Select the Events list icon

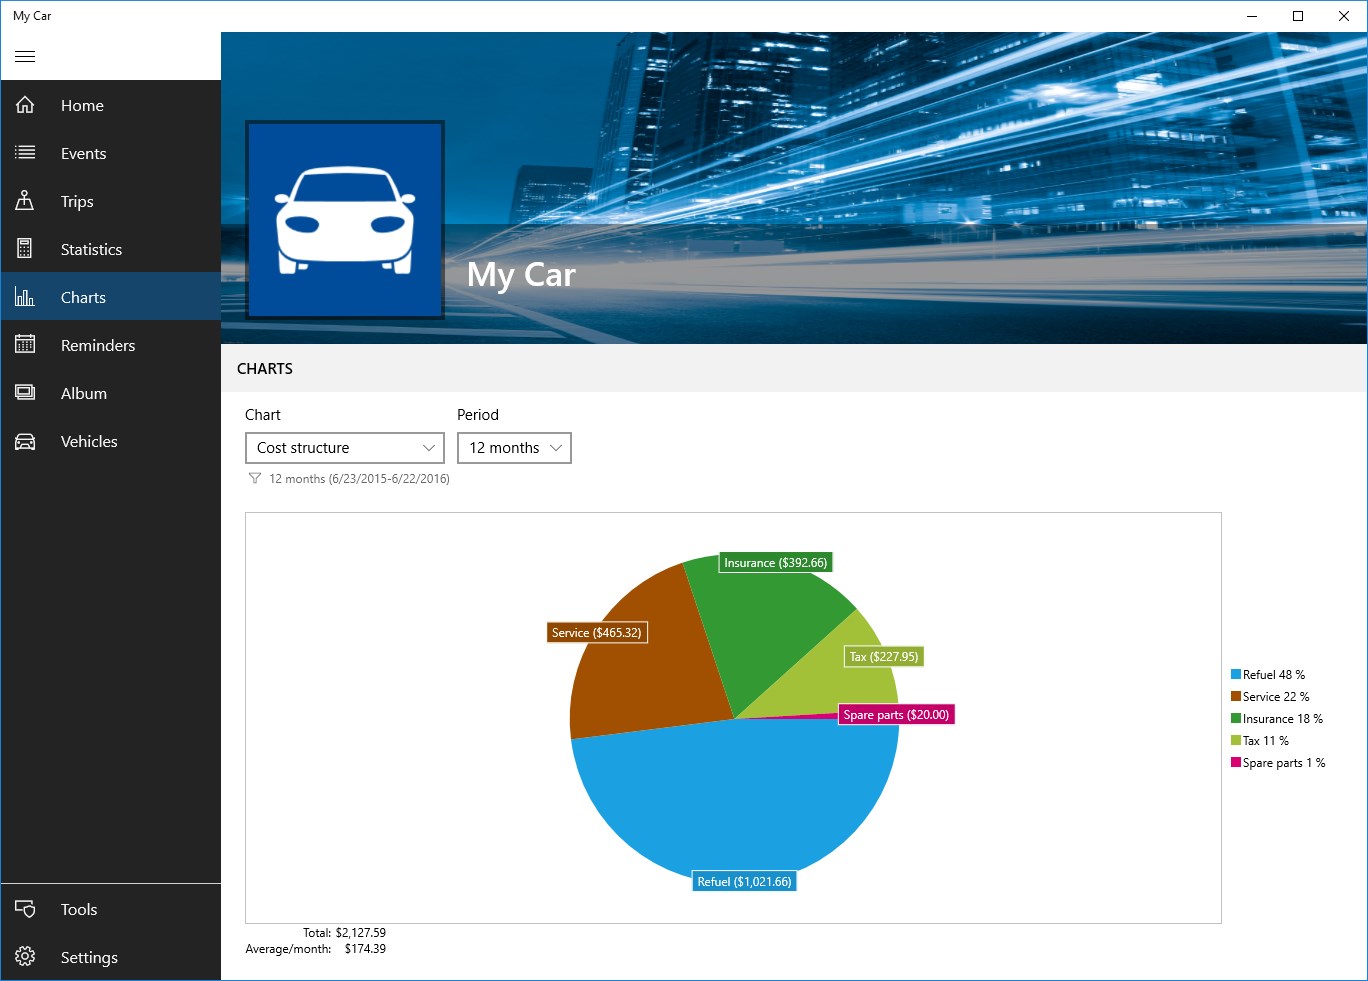coord(25,152)
